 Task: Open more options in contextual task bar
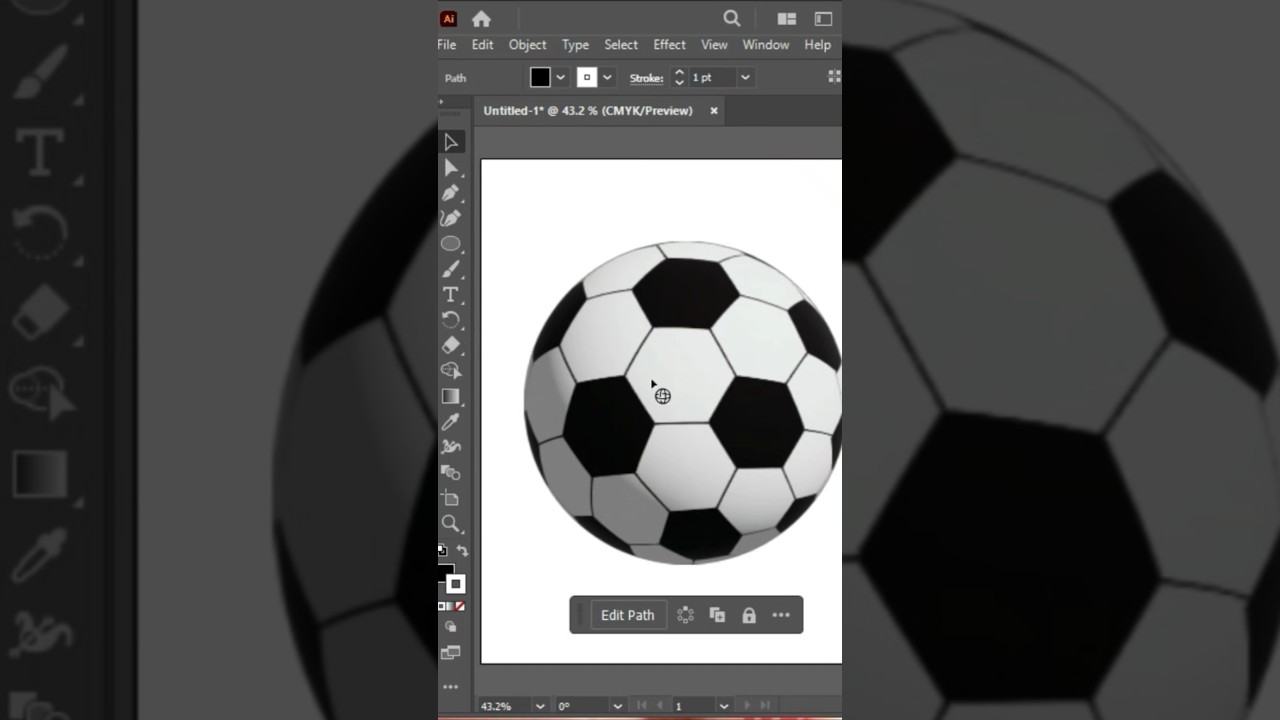(781, 615)
